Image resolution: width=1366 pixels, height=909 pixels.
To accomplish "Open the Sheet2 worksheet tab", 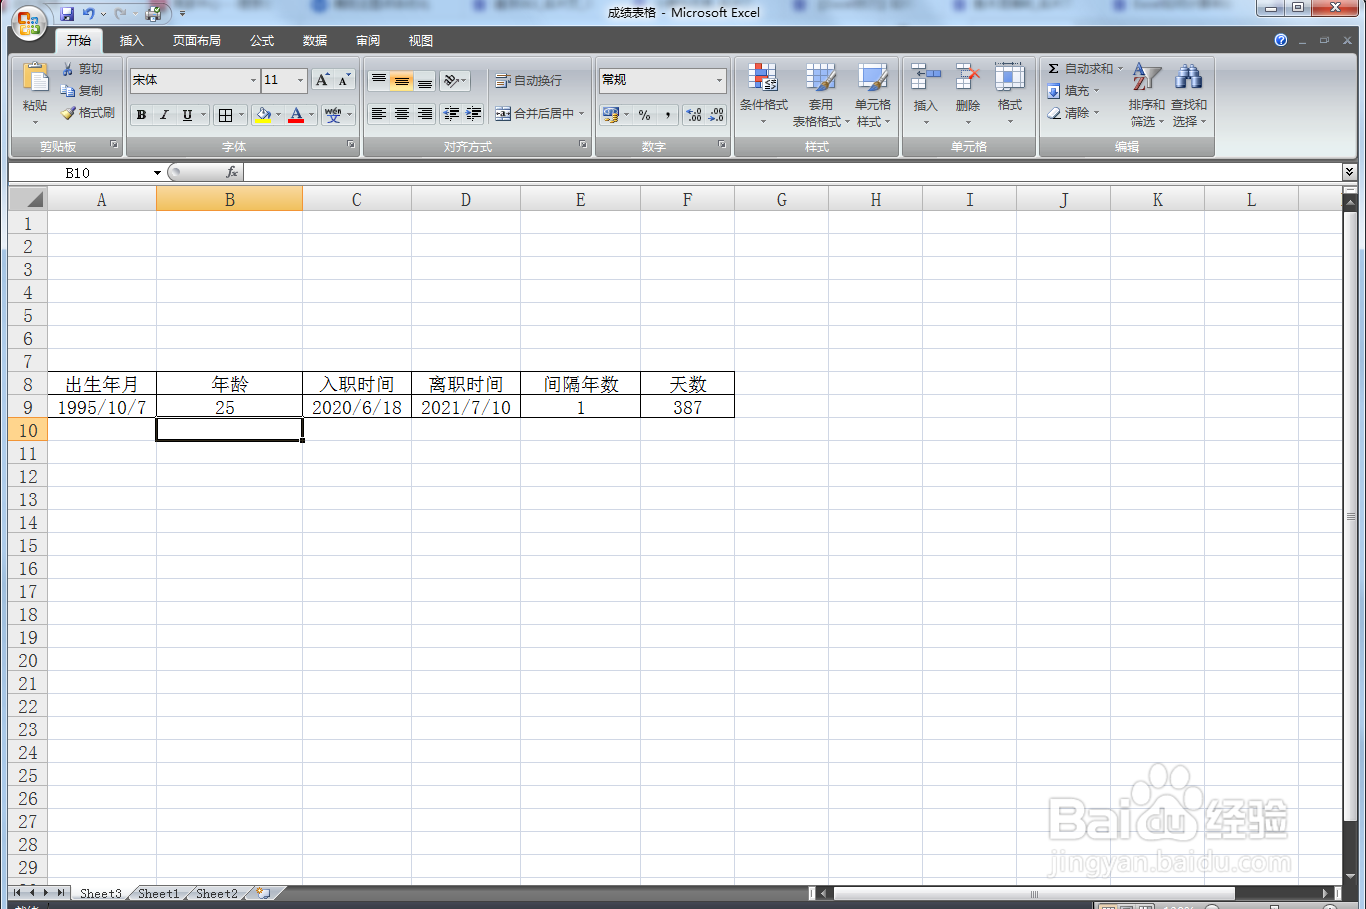I will pos(216,893).
